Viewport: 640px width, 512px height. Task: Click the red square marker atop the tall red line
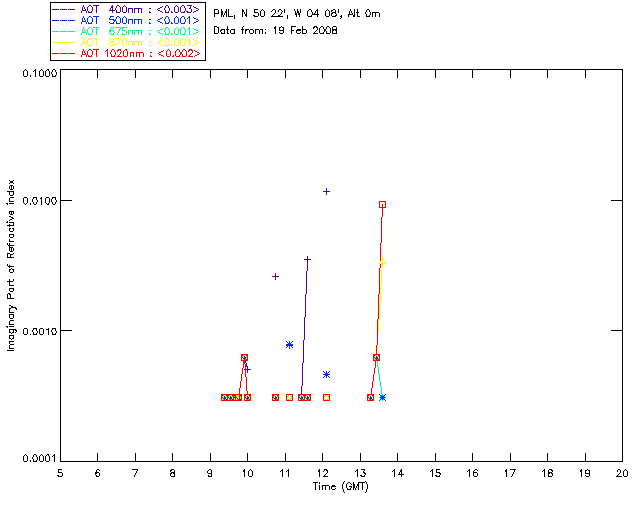pos(382,205)
